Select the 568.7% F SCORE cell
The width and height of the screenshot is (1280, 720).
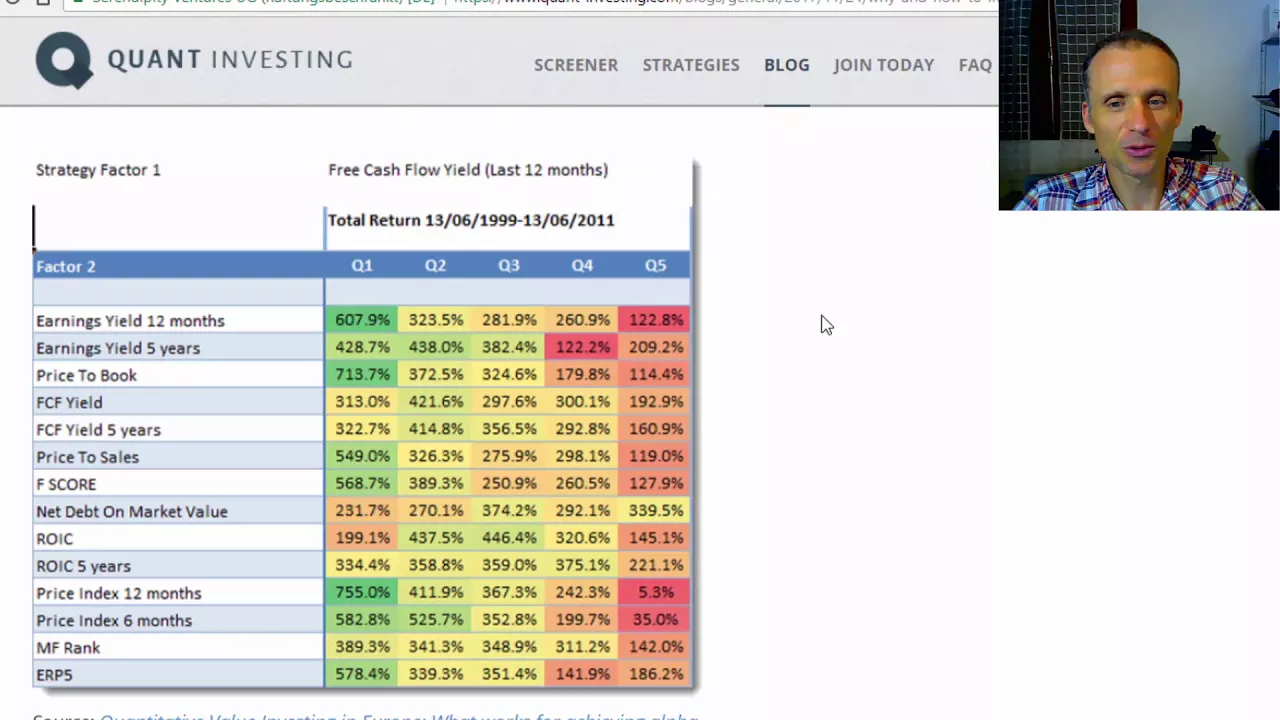(362, 483)
